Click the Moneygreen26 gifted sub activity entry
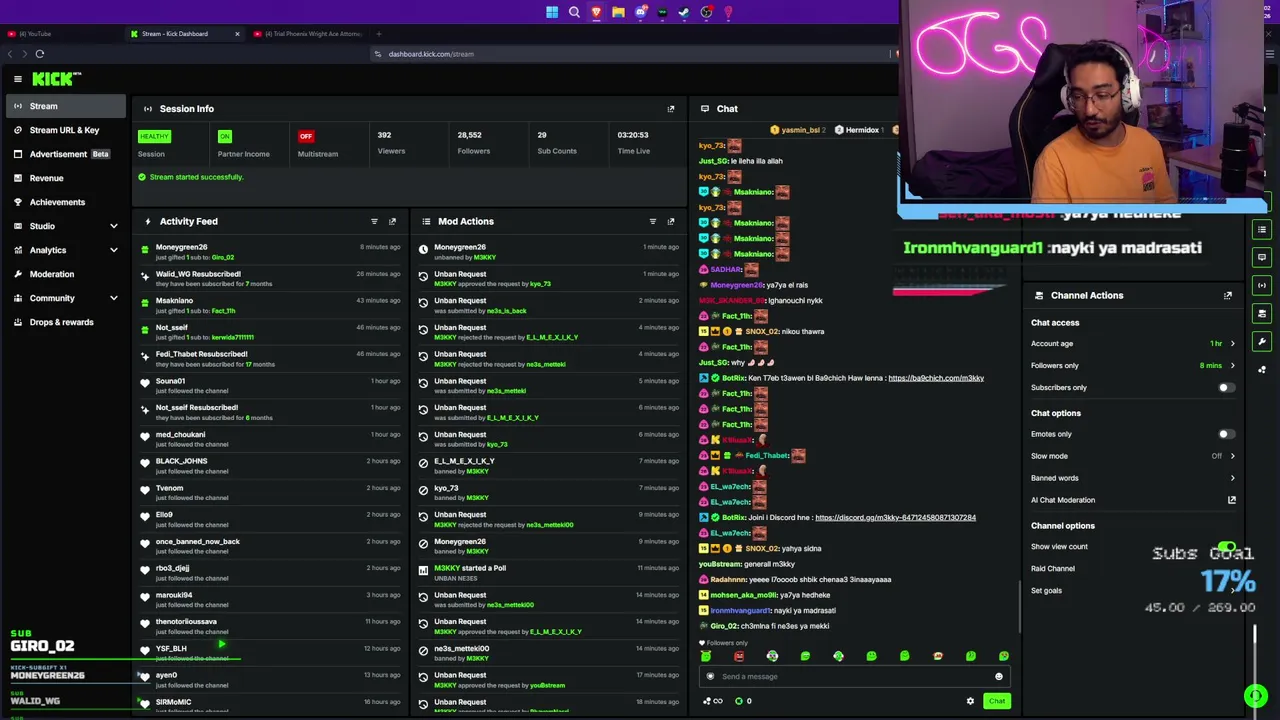Screen dimensions: 1280x720 click(x=270, y=252)
